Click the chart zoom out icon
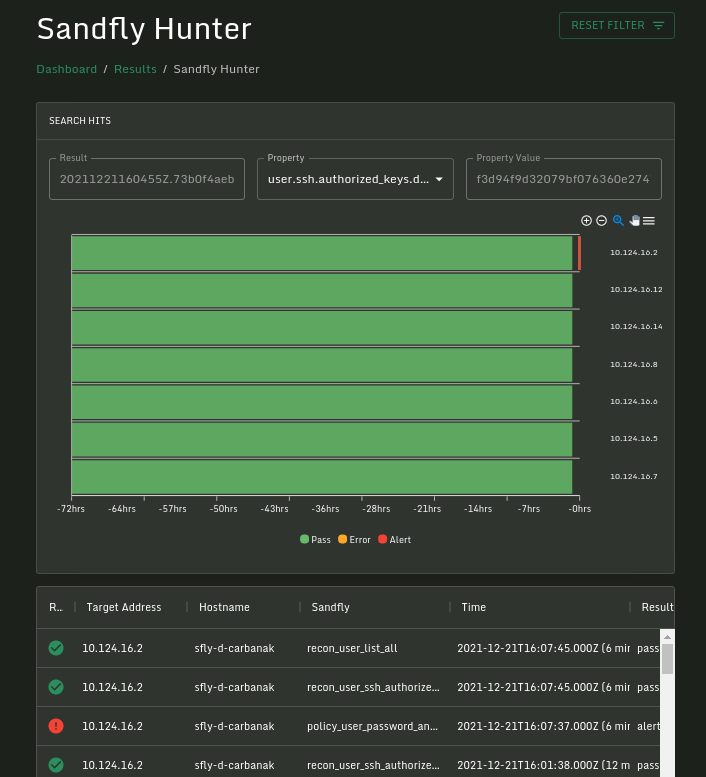 [601, 221]
